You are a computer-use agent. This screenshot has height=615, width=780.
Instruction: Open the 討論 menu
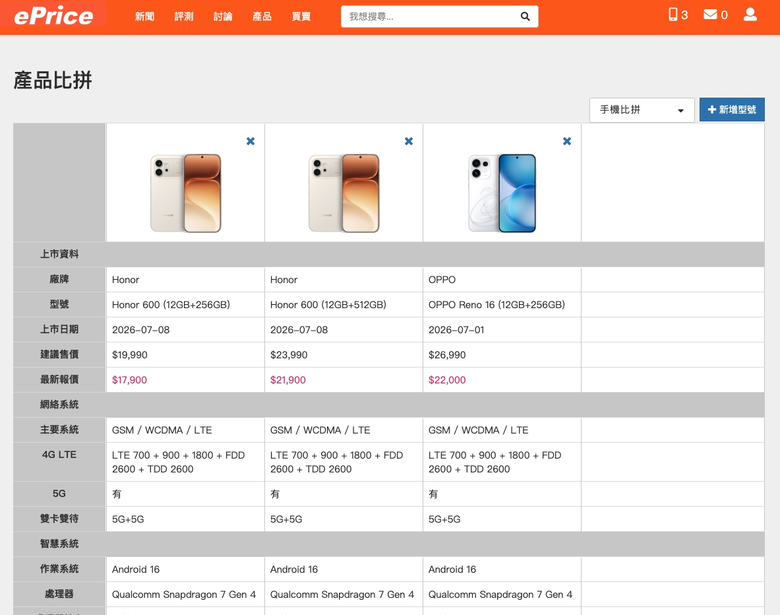pyautogui.click(x=223, y=16)
